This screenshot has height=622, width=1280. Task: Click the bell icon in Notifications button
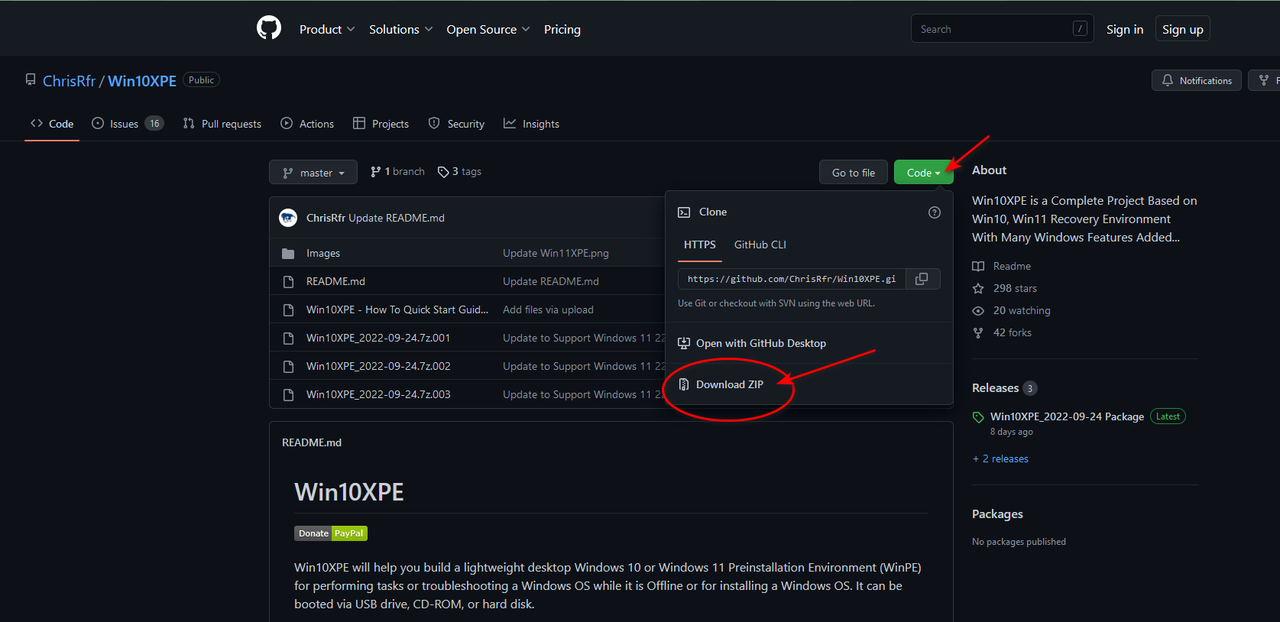[1168, 80]
